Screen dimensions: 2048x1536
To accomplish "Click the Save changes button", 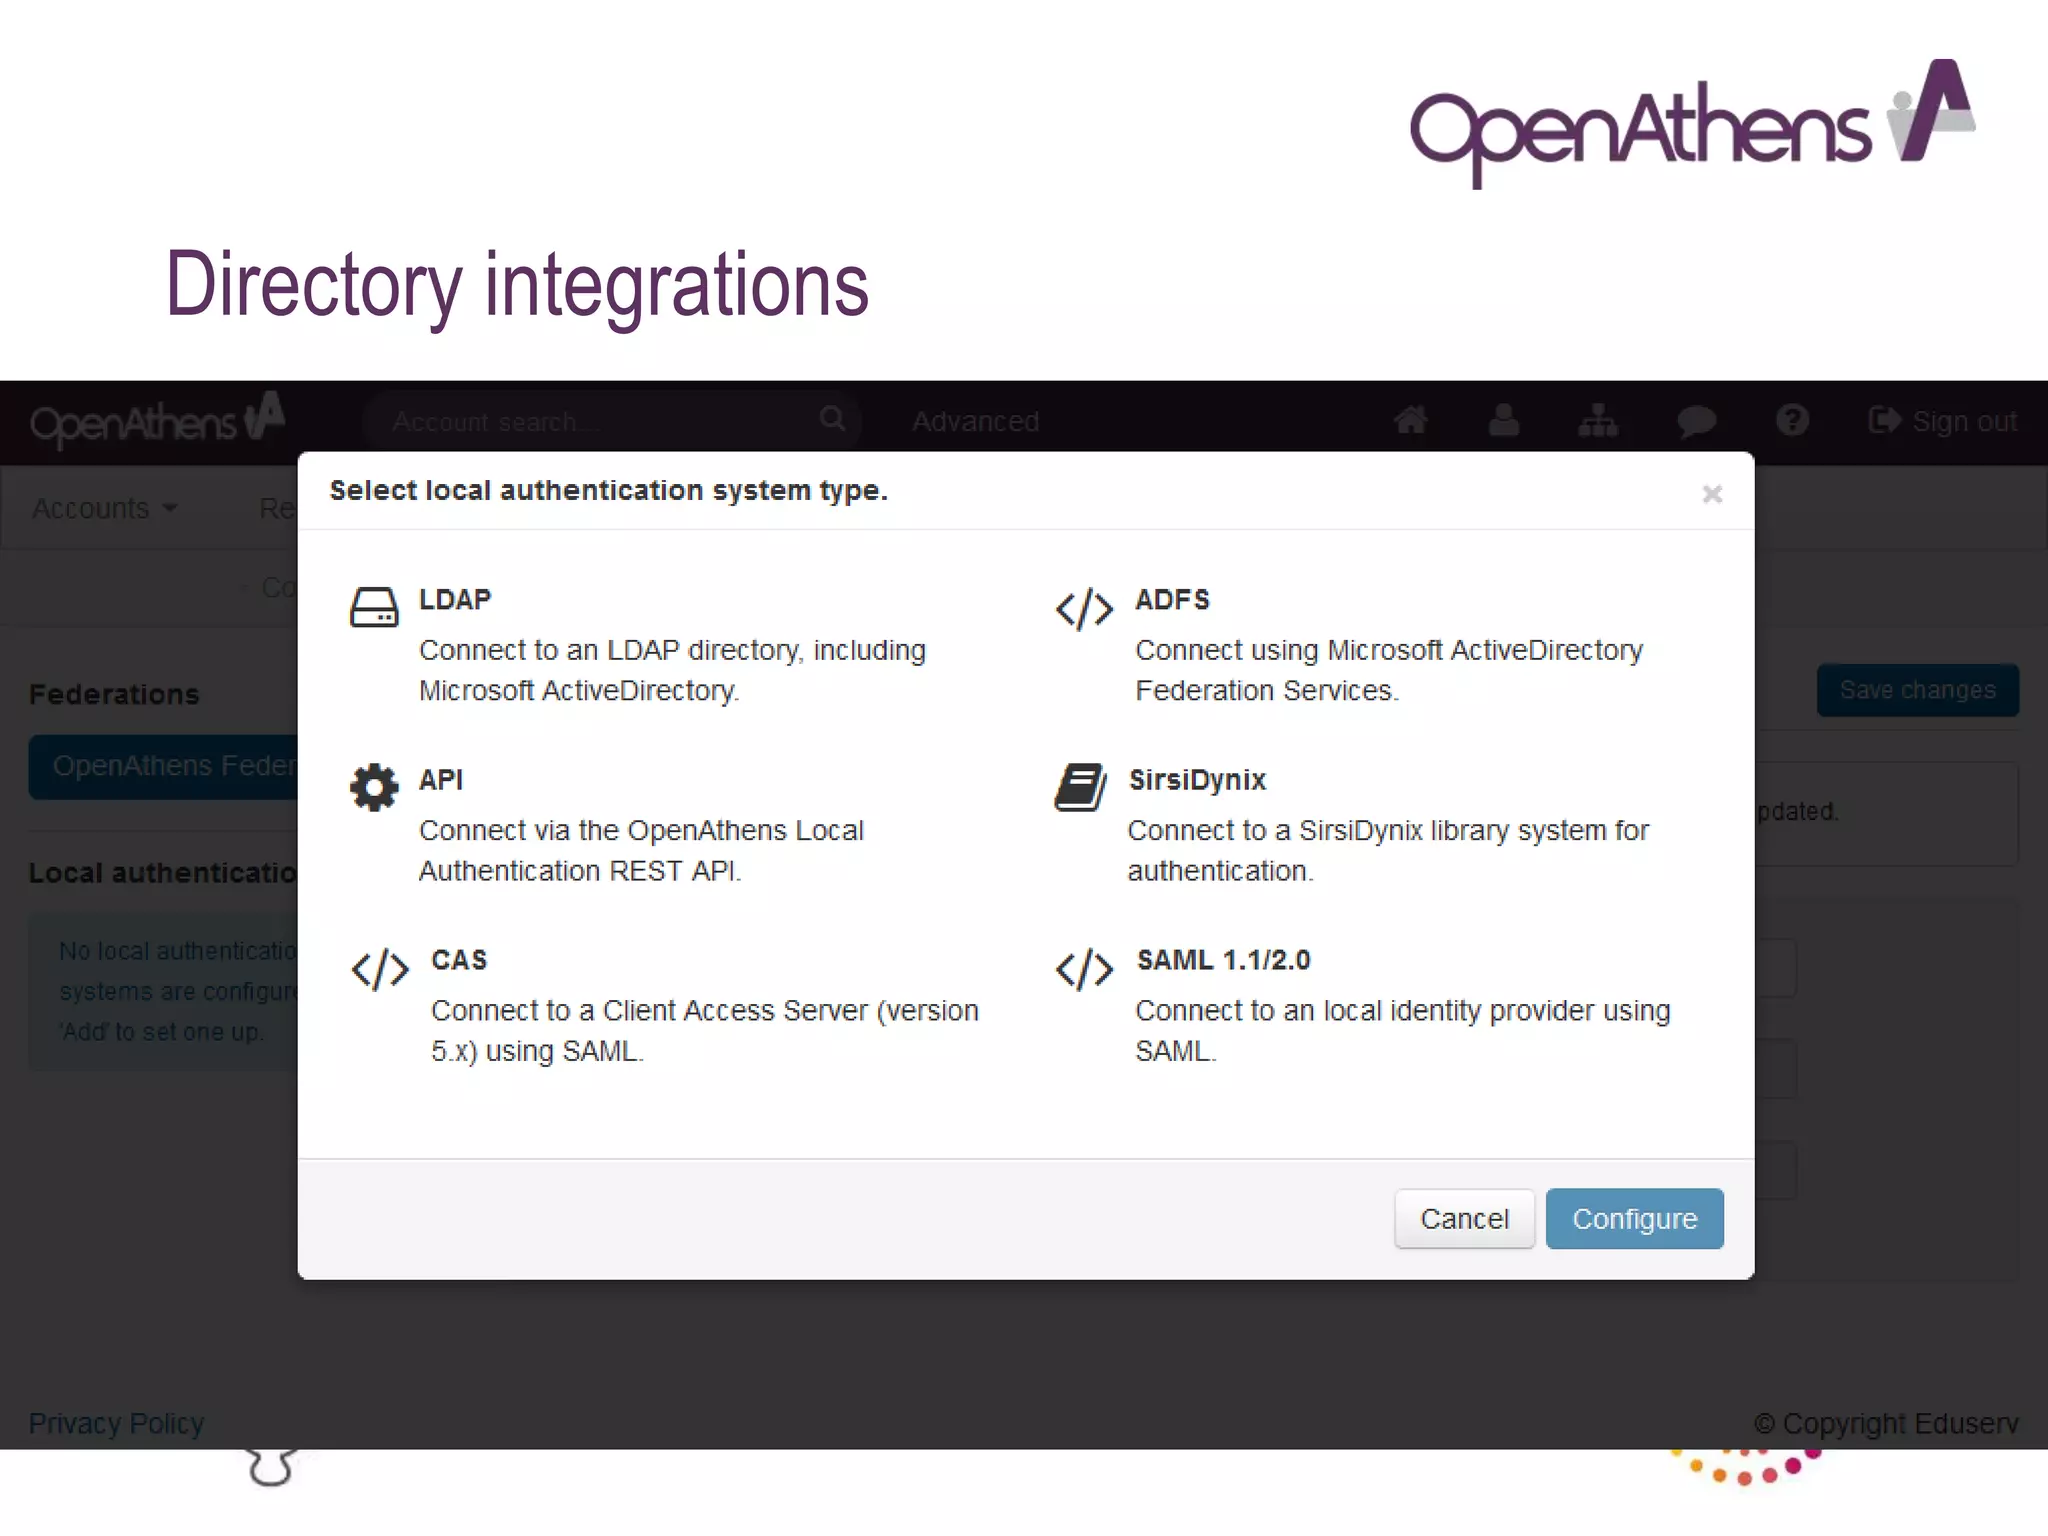I will pos(1918,690).
